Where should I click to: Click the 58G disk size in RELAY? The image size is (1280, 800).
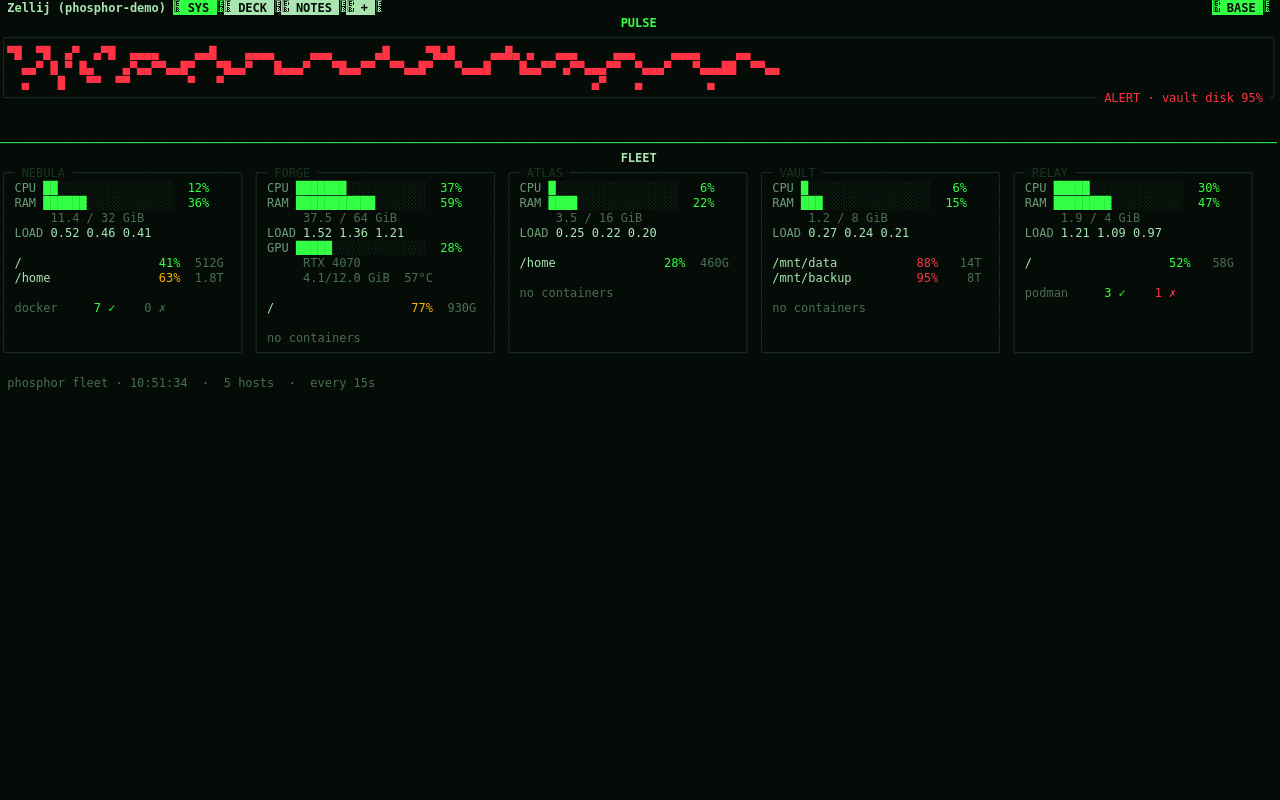click(1223, 263)
